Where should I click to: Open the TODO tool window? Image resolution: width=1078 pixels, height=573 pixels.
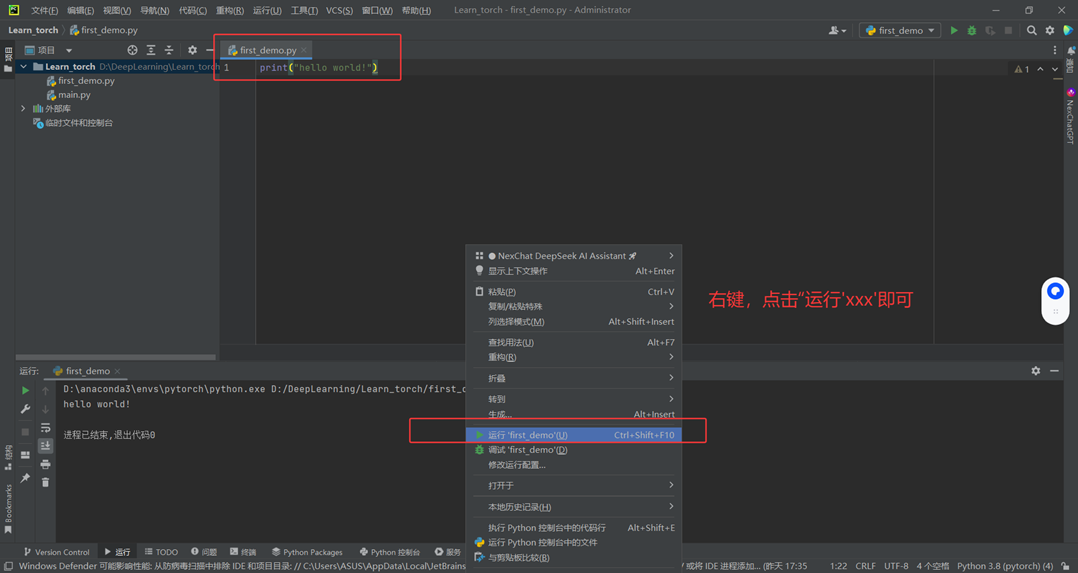[161, 552]
